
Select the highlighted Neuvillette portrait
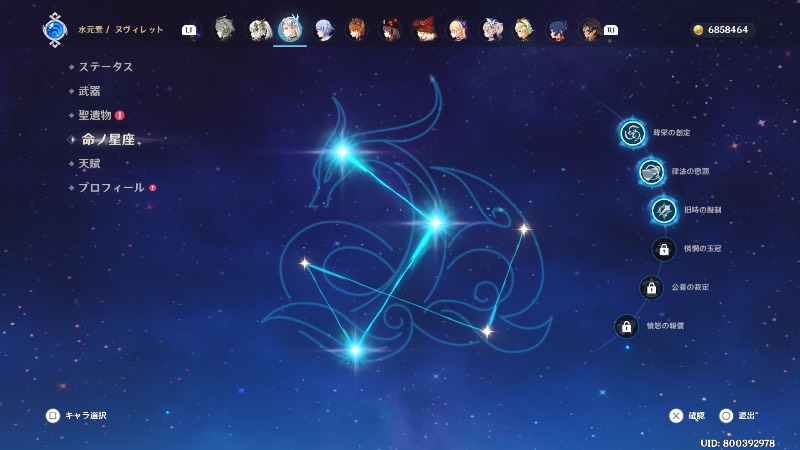[x=290, y=29]
